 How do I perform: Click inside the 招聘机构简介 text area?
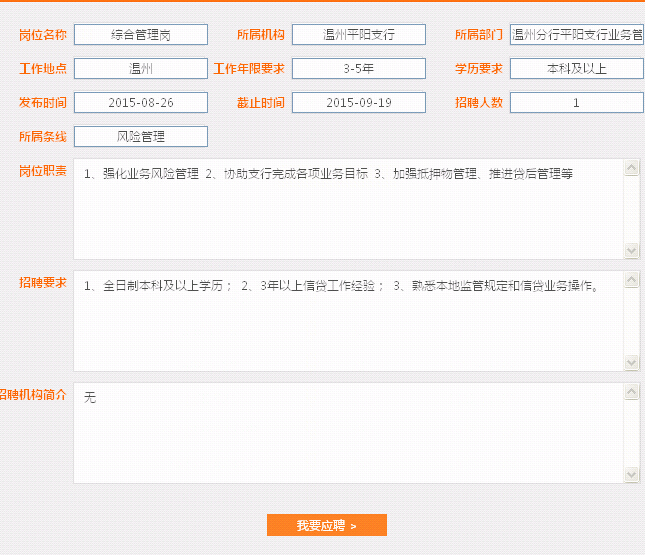(348, 433)
